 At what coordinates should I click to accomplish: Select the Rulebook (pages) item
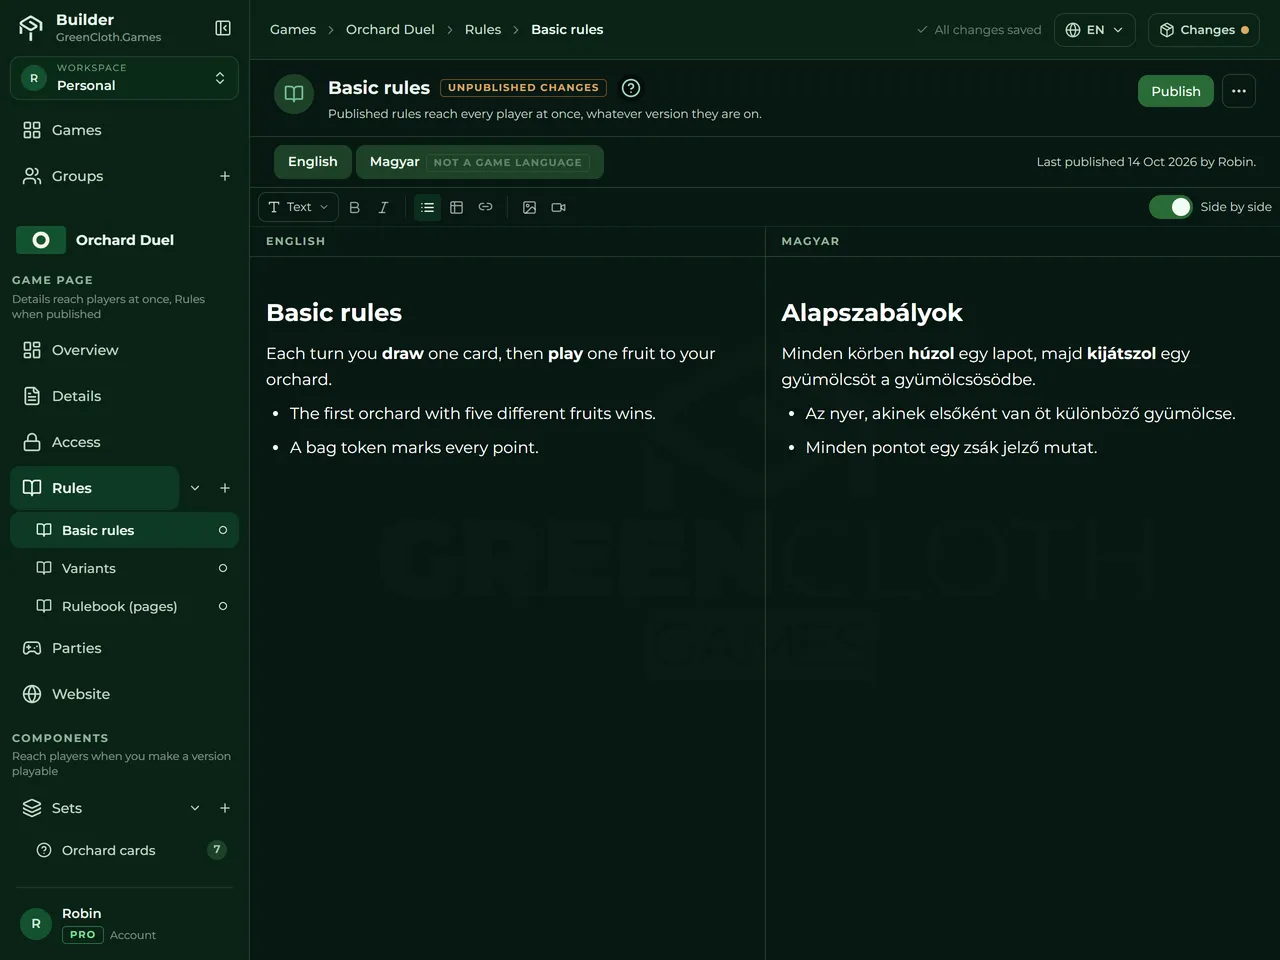point(124,606)
